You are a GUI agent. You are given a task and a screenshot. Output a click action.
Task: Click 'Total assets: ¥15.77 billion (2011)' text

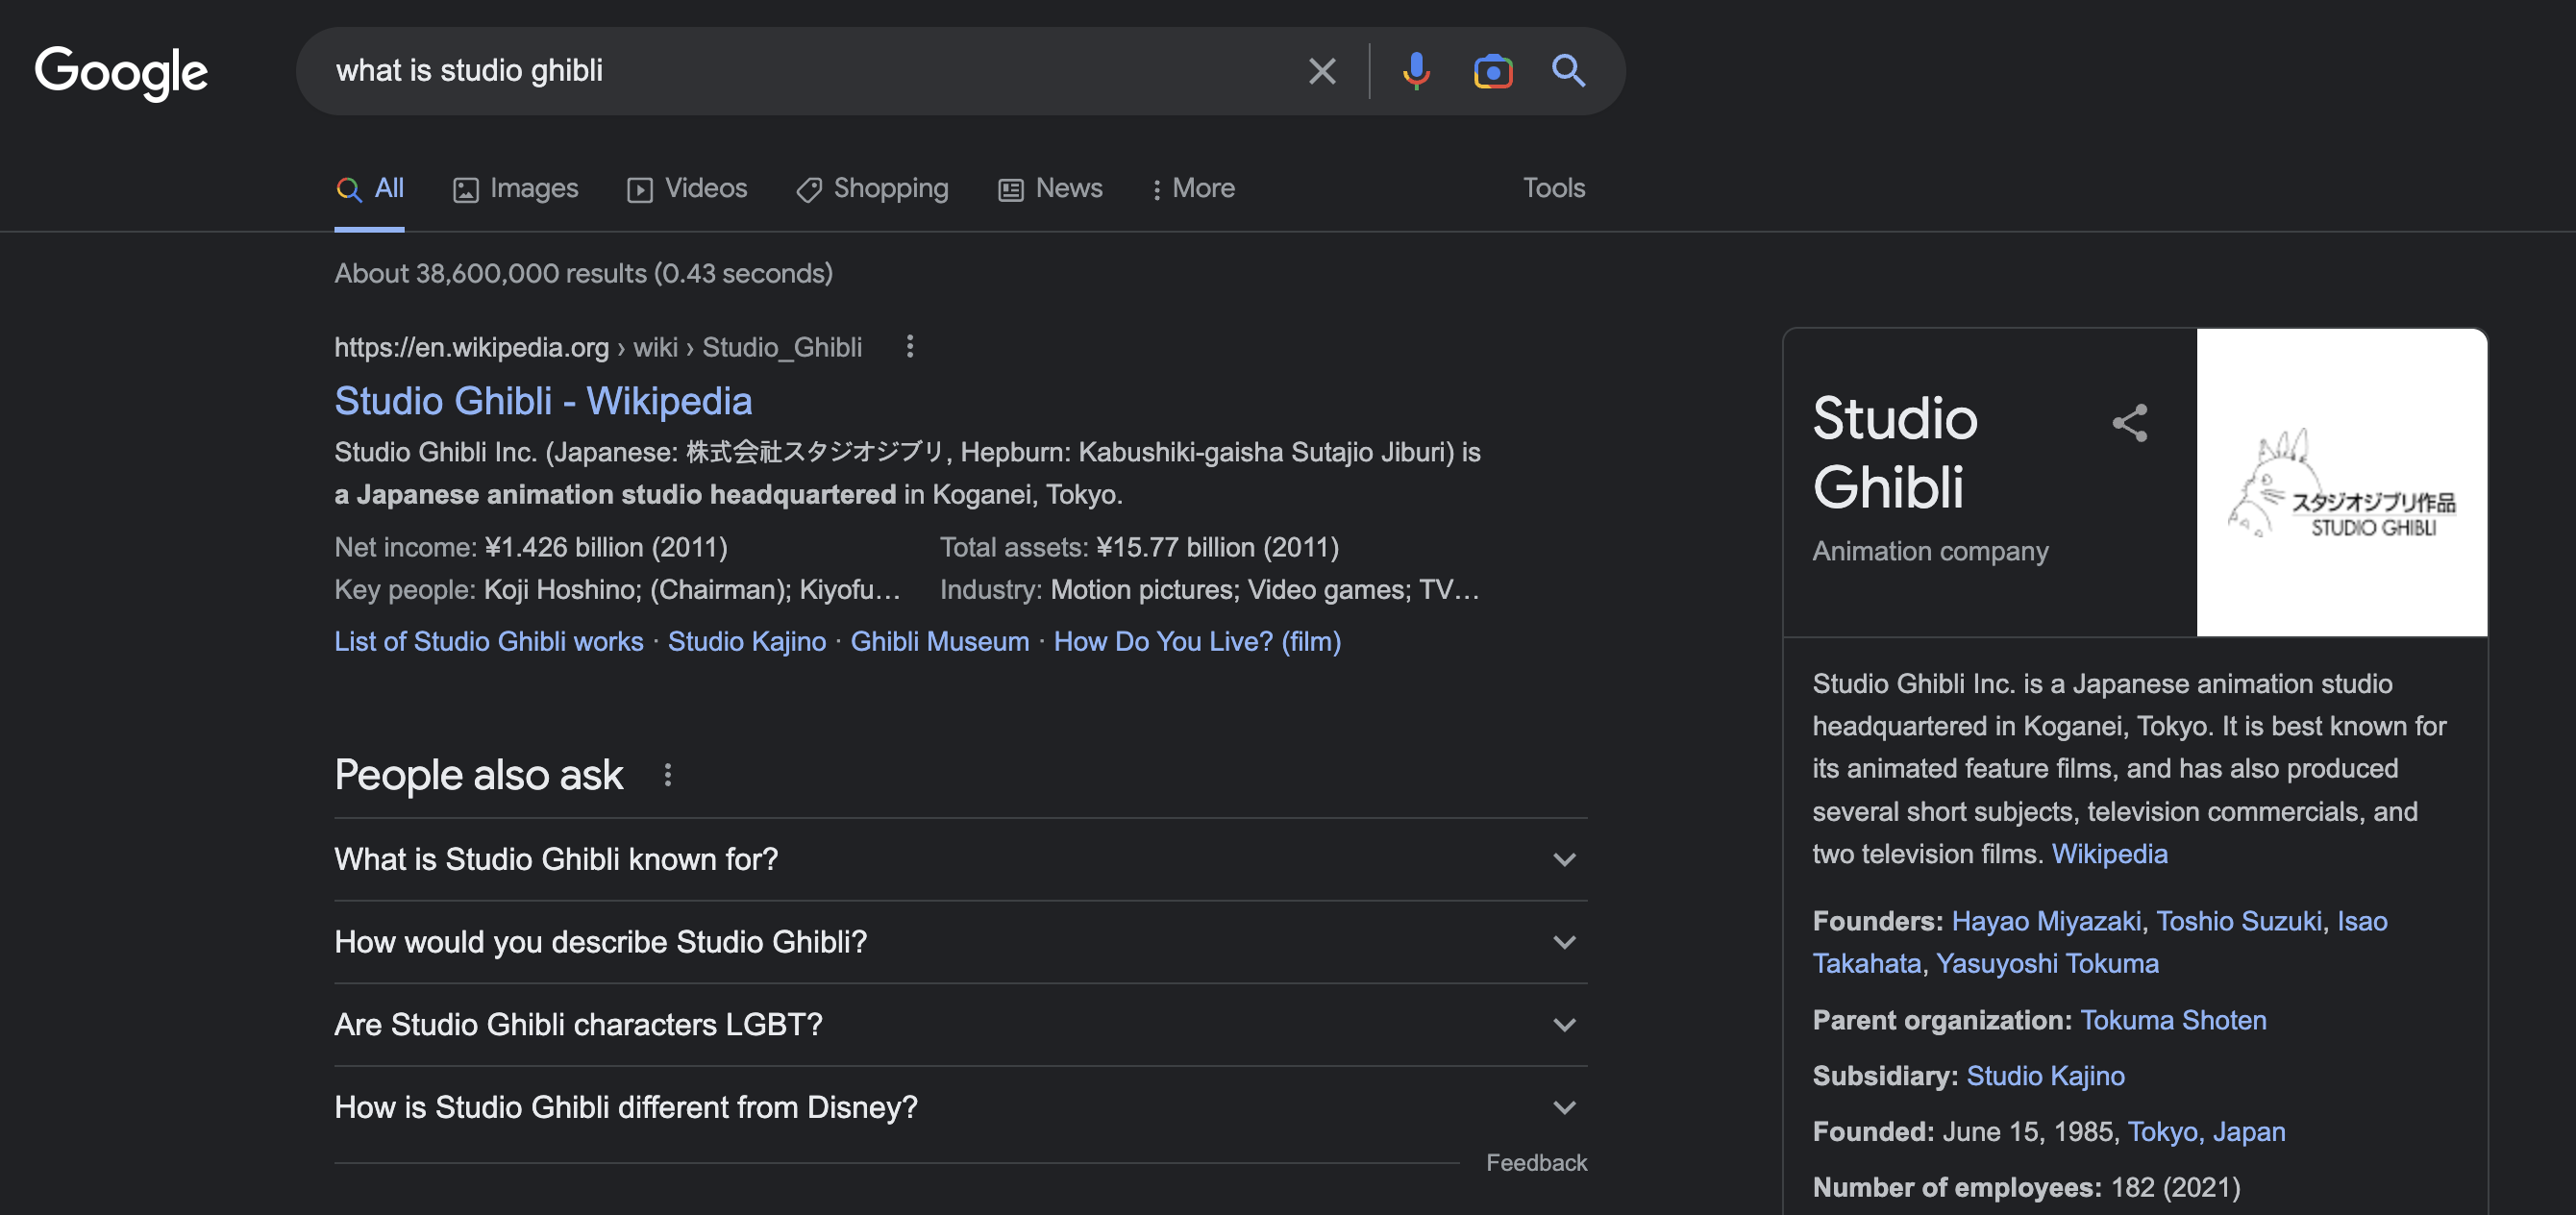pyautogui.click(x=1139, y=547)
